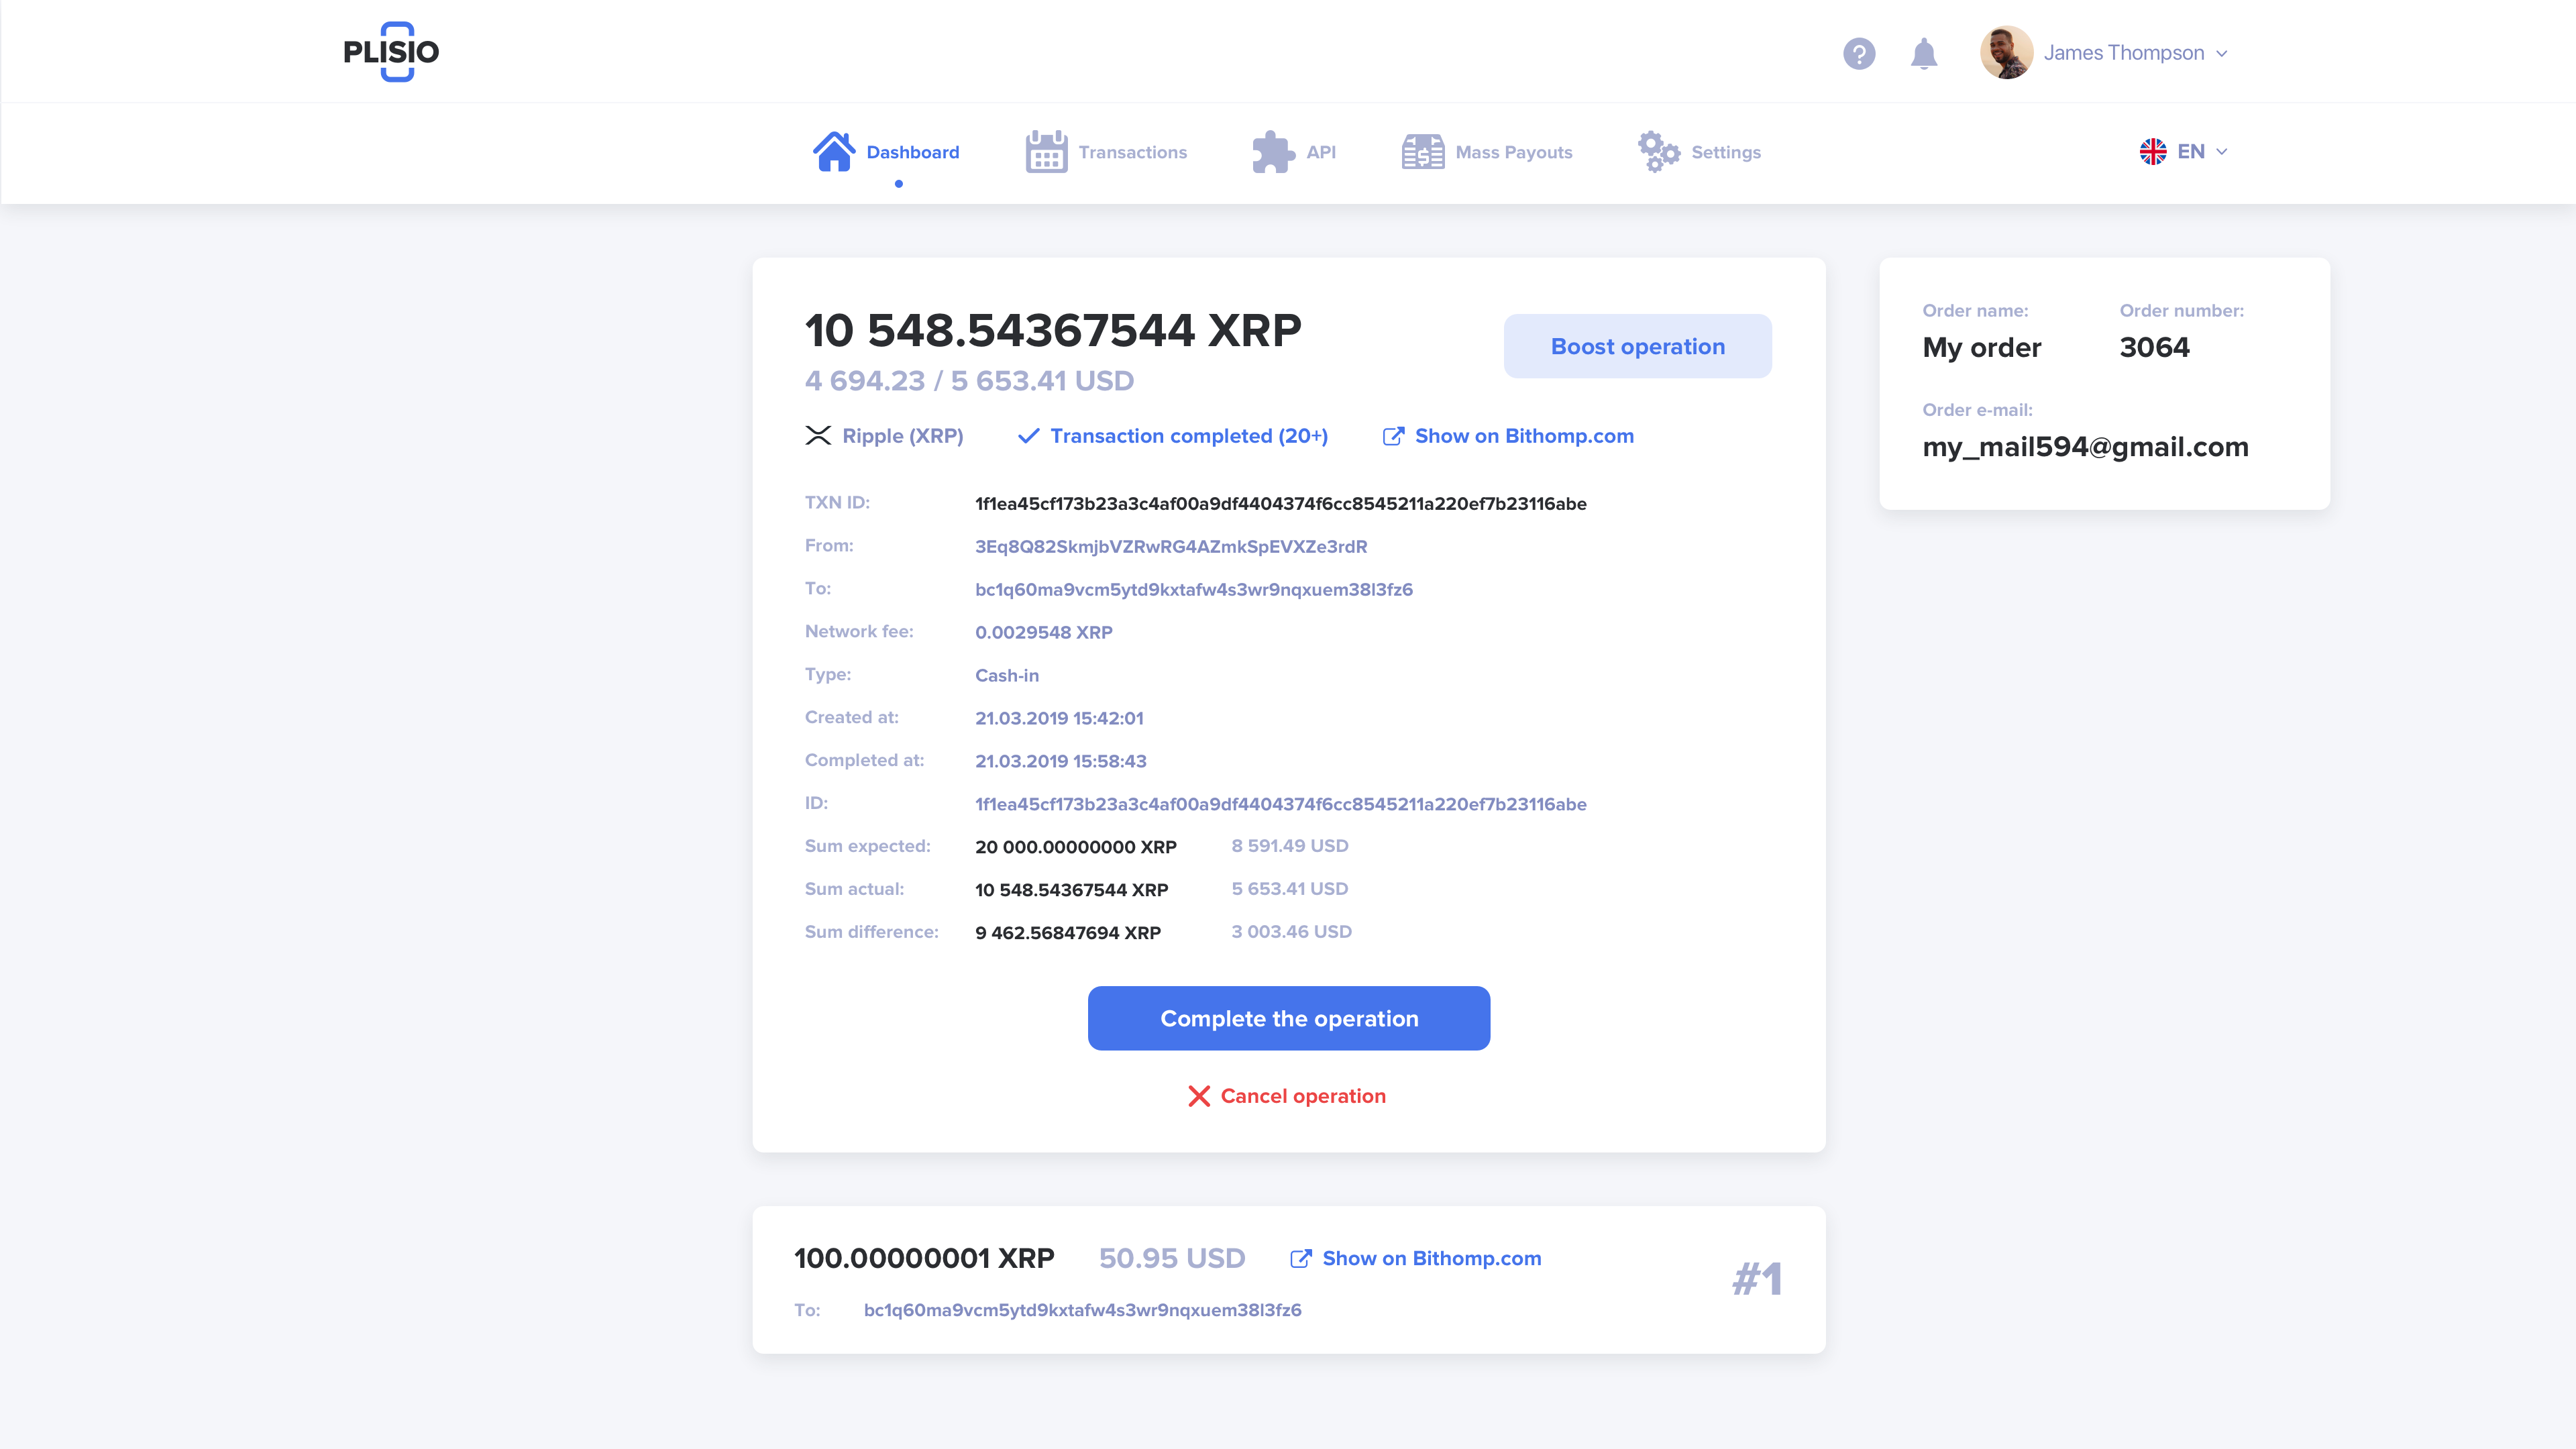Screen dimensions: 2576x1449
Task: Click the Dashboard home icon
Action: point(832,150)
